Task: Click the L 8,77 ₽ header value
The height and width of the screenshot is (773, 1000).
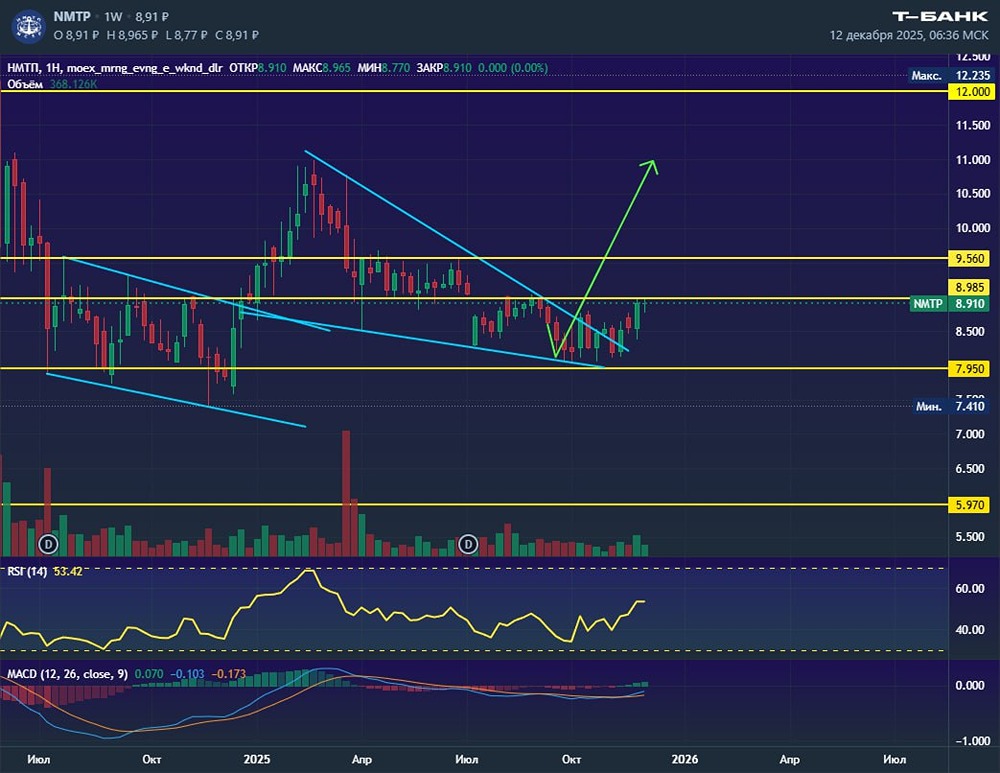Action: tap(186, 35)
